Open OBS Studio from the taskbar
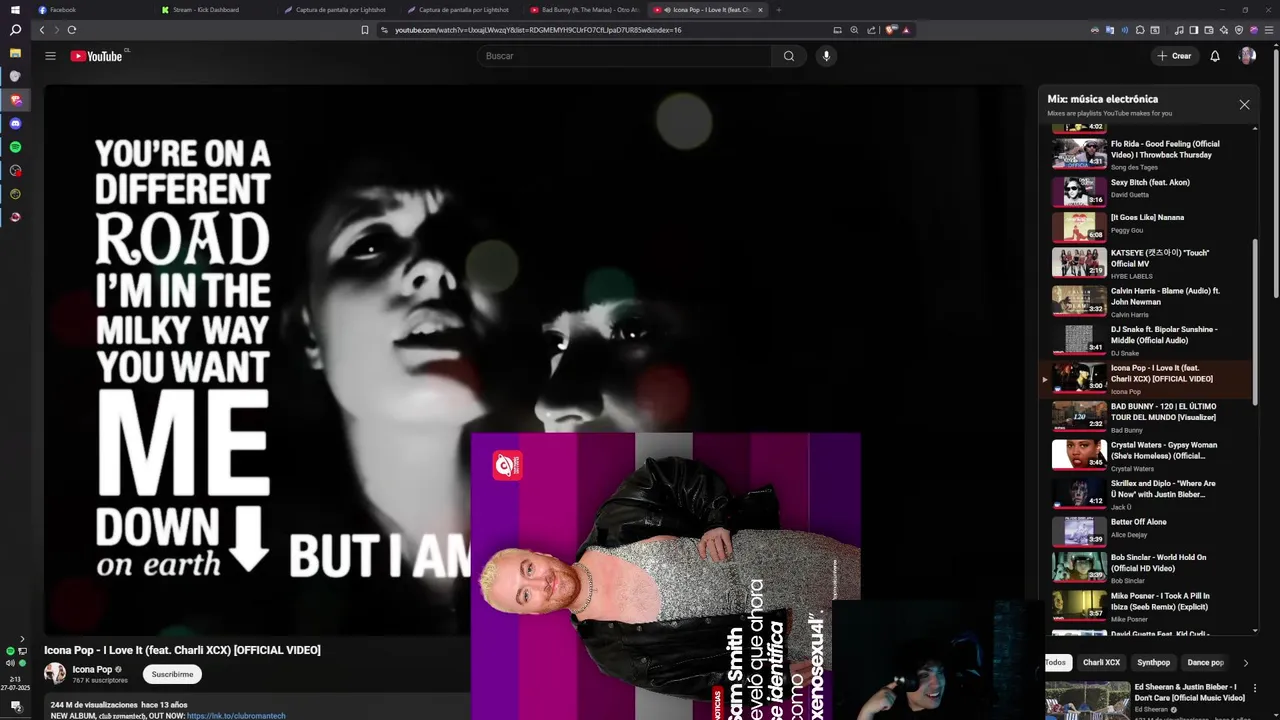1280x720 pixels. pyautogui.click(x=15, y=170)
